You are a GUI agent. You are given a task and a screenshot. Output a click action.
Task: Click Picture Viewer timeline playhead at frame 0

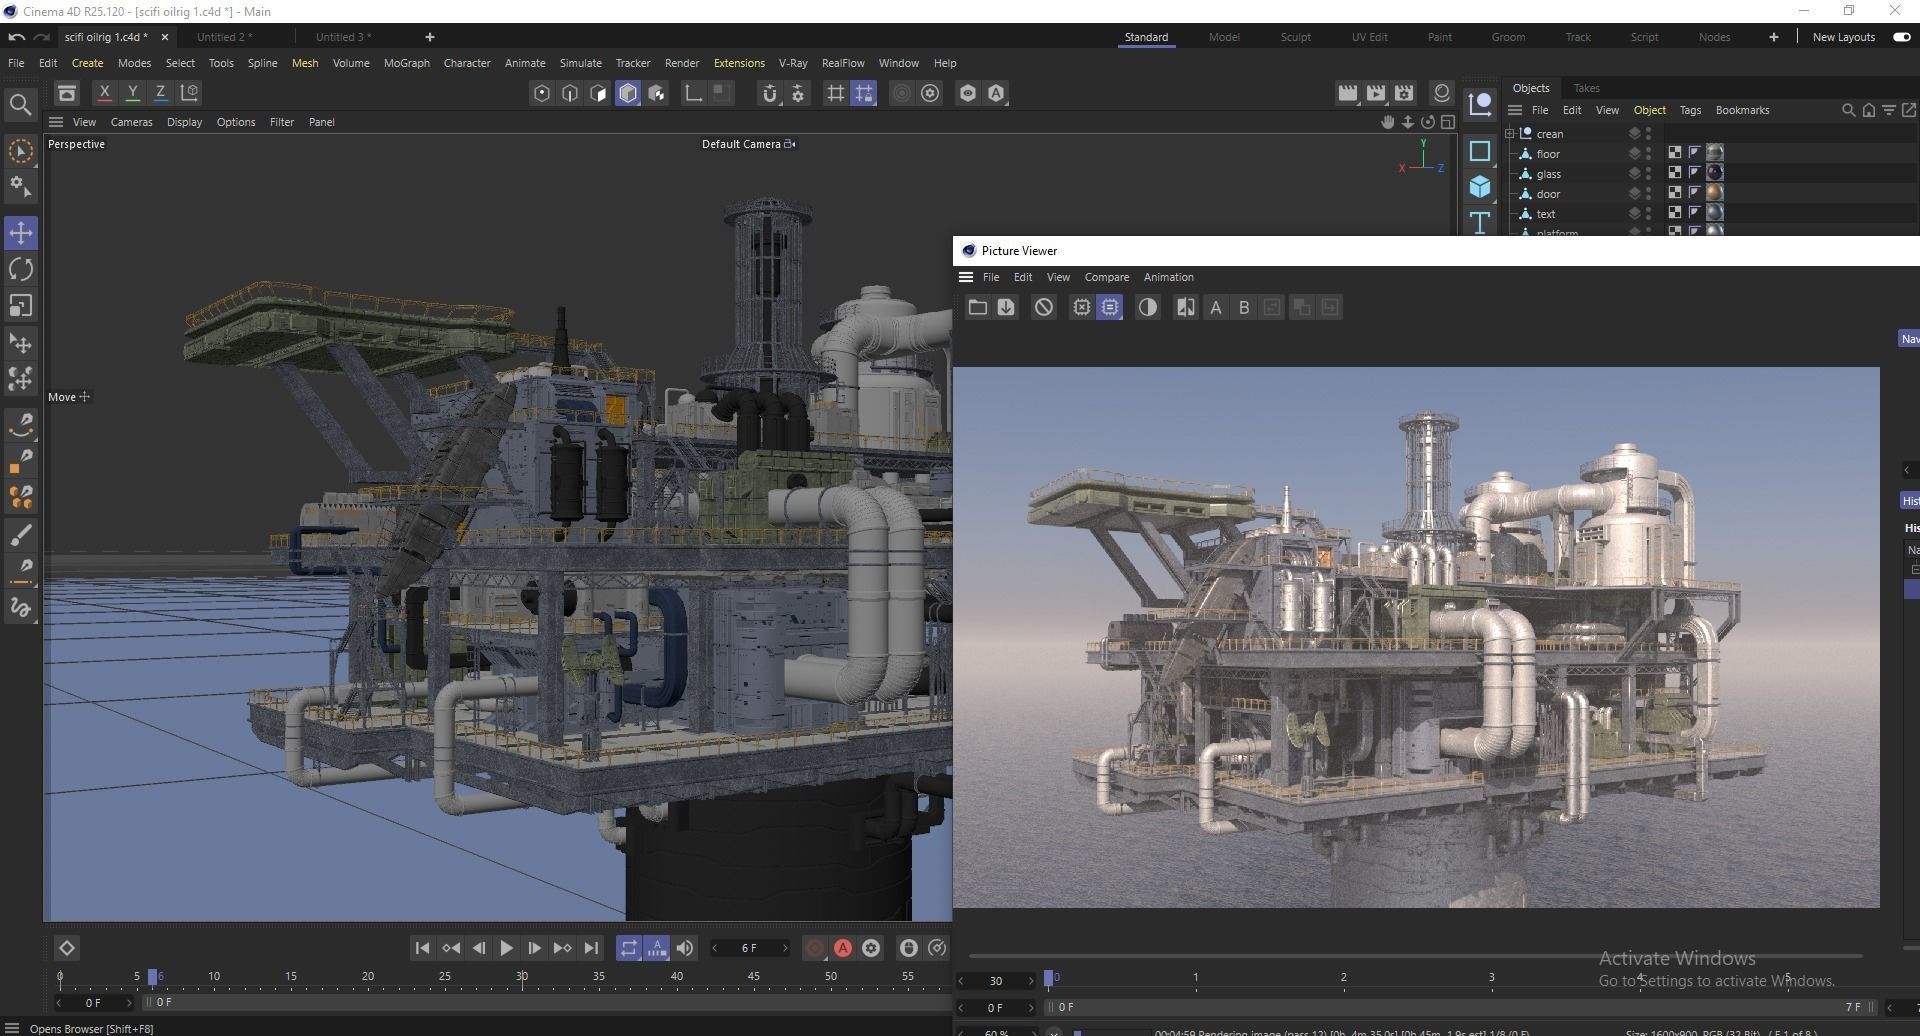(1049, 978)
